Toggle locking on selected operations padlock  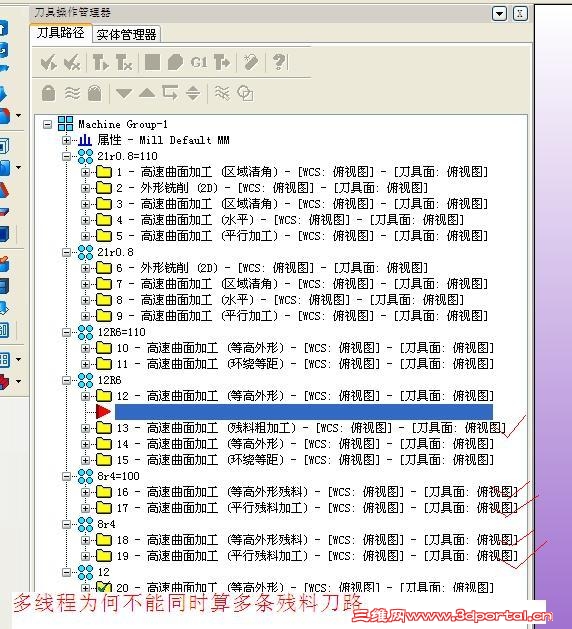pos(49,93)
